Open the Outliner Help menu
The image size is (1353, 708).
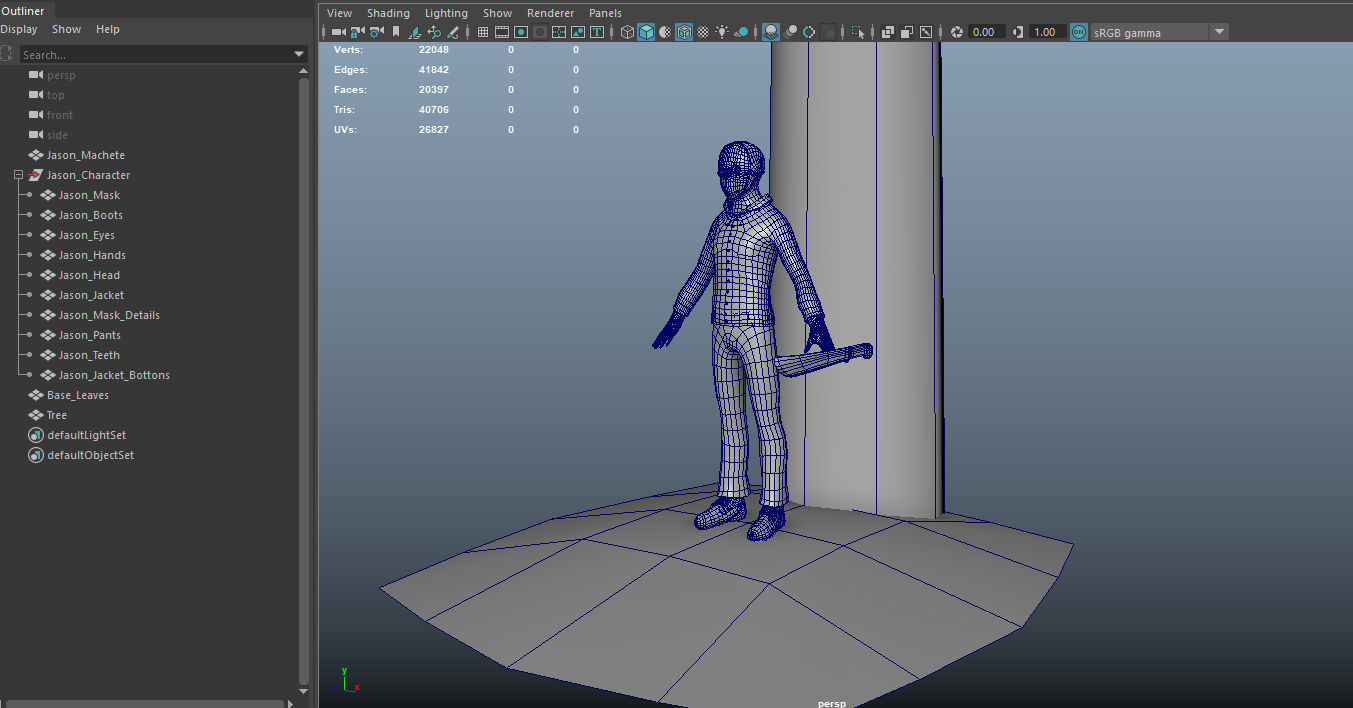tap(108, 29)
